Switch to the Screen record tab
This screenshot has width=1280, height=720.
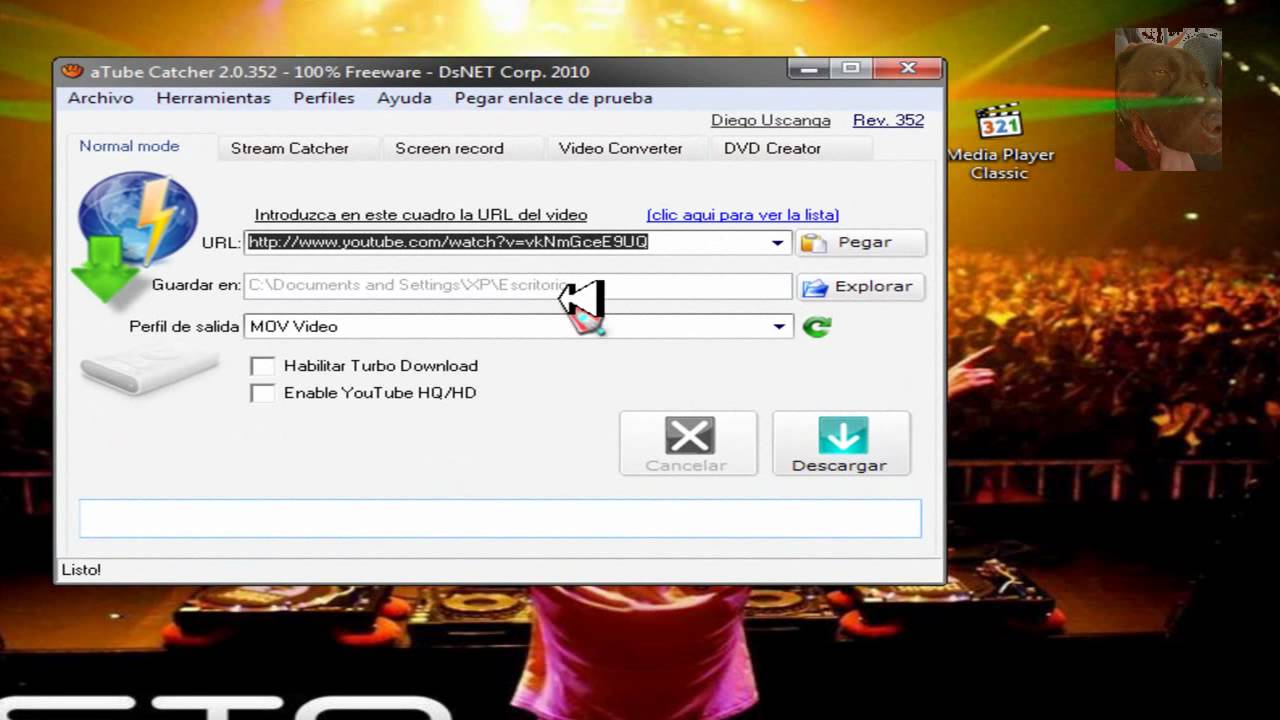point(449,148)
